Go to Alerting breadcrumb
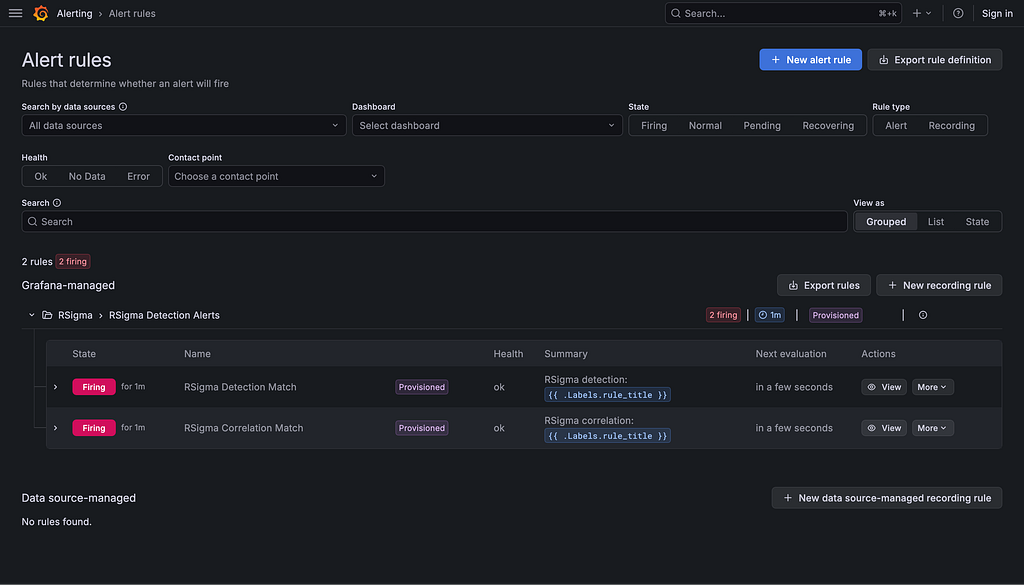Image resolution: width=1024 pixels, height=585 pixels. (74, 14)
